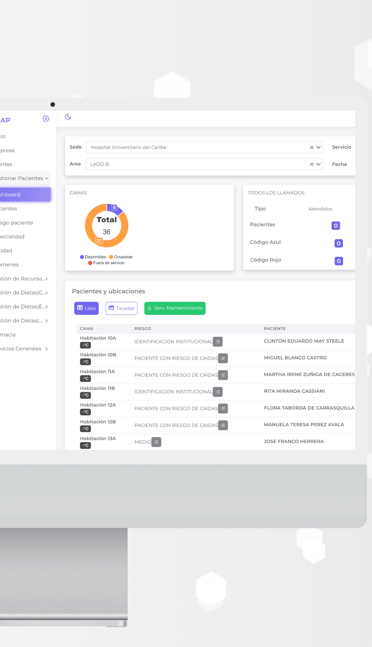The image size is (372, 647).
Task: Click the Habitación 12A bed label
Action: [98, 405]
